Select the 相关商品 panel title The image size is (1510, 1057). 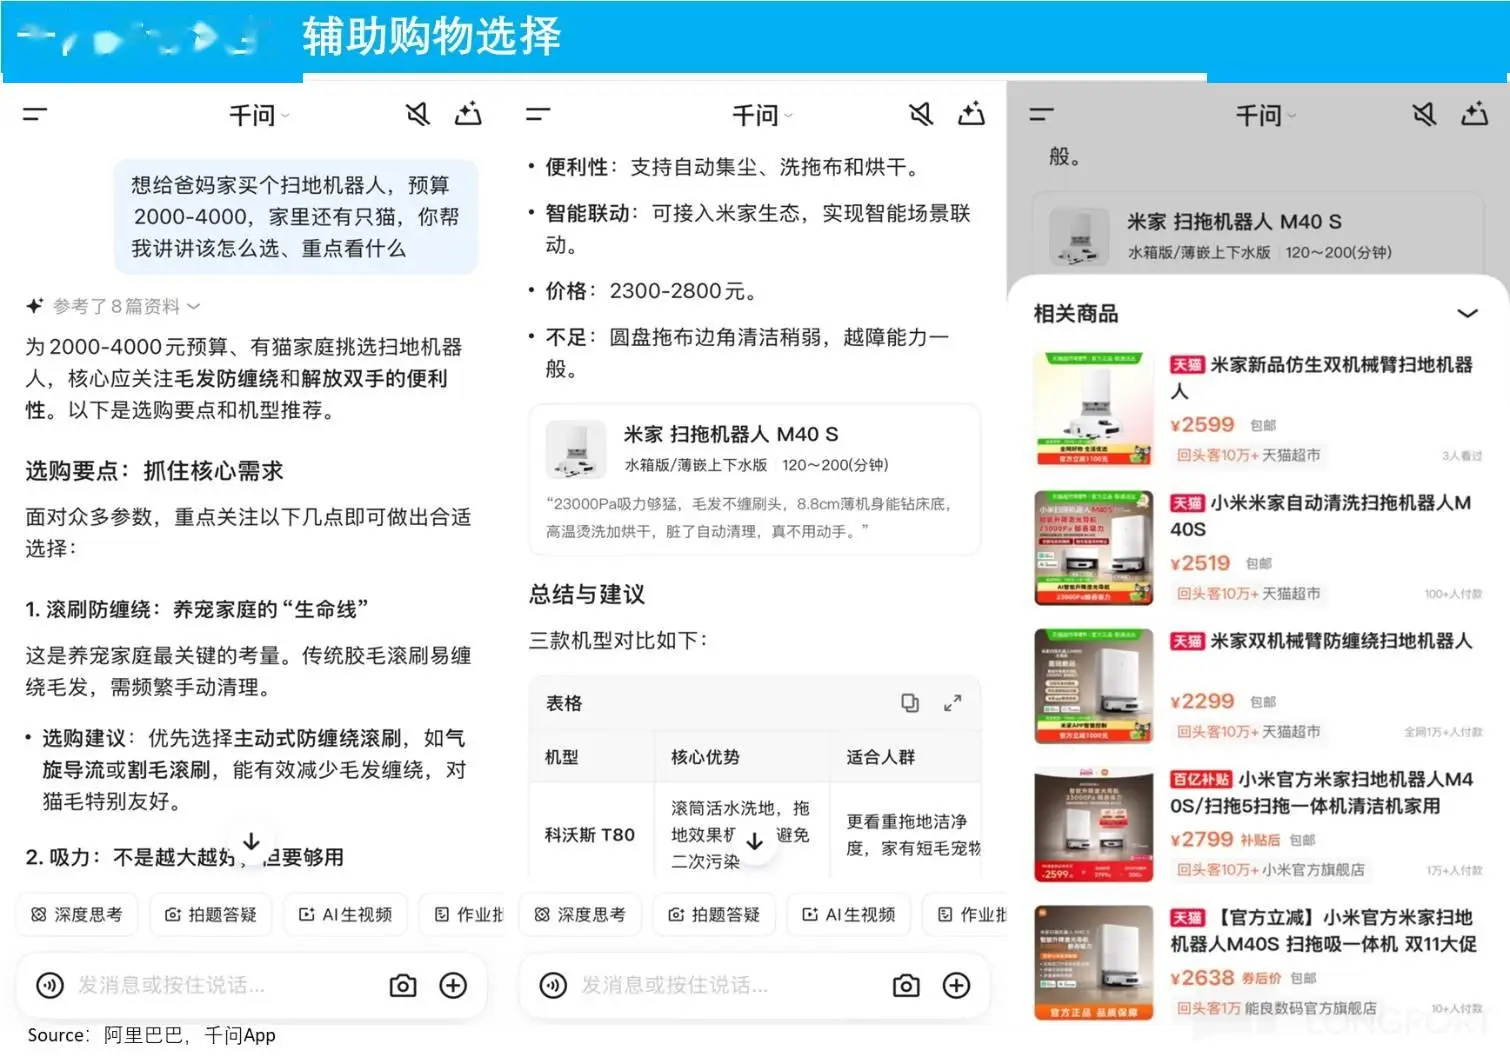point(1076,314)
